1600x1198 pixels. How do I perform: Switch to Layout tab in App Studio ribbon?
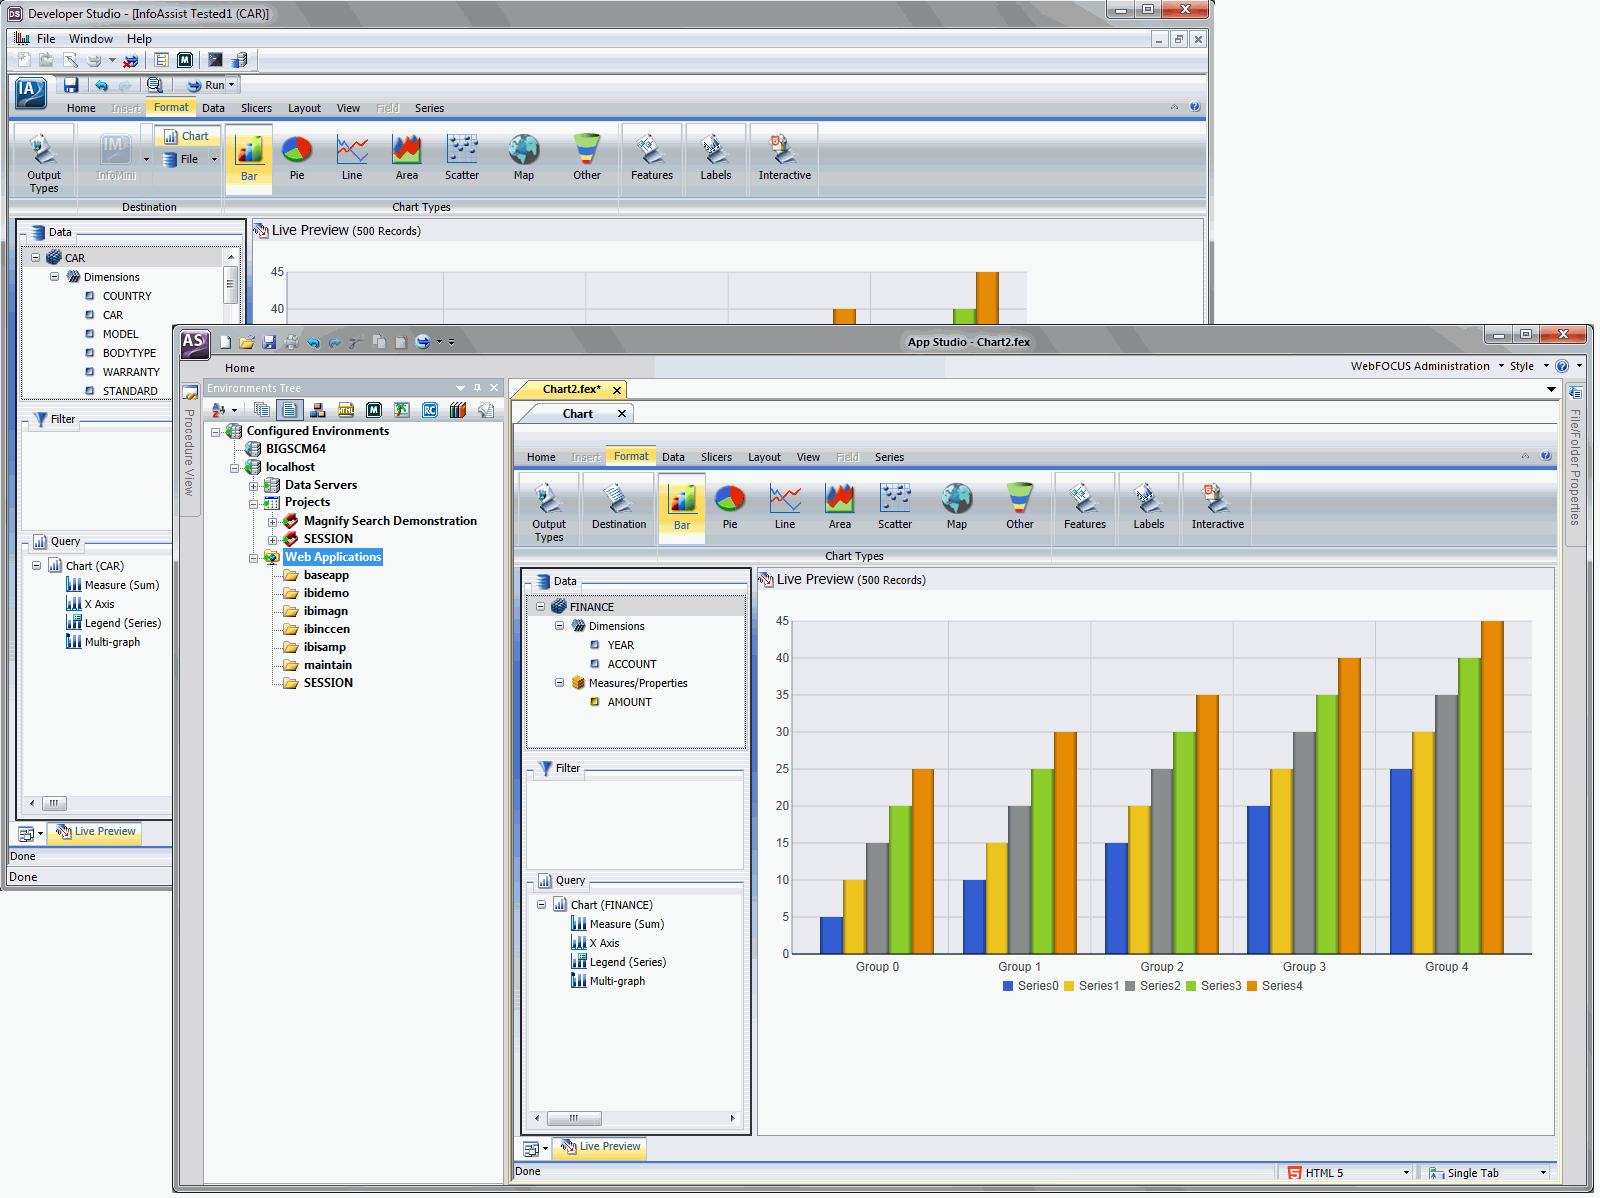click(765, 457)
